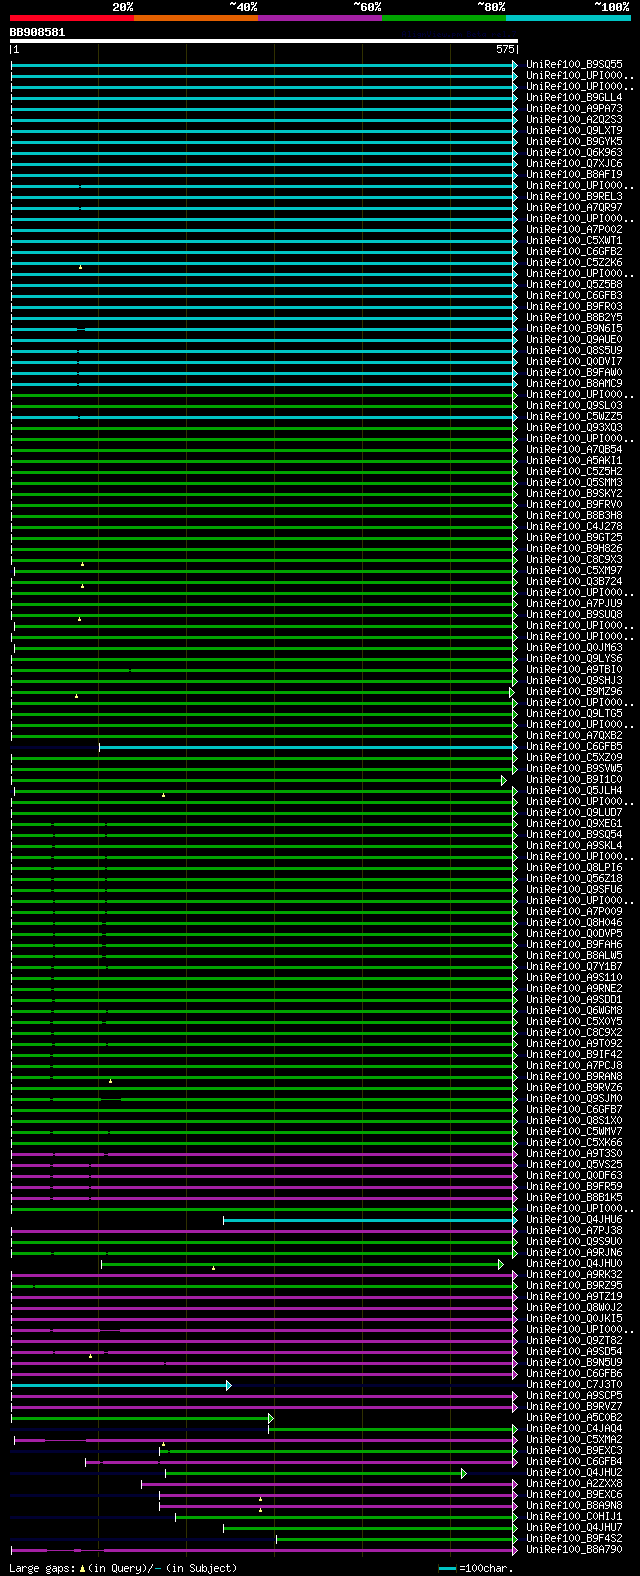Click label UniRef100_Q6WGM8
The image size is (640, 1576).
[x=574, y=1010]
